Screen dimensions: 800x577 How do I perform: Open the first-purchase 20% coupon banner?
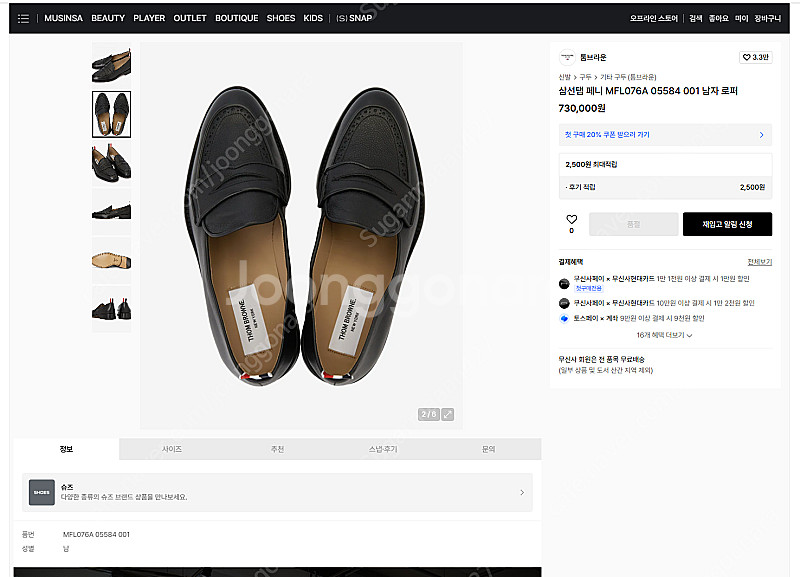(665, 135)
